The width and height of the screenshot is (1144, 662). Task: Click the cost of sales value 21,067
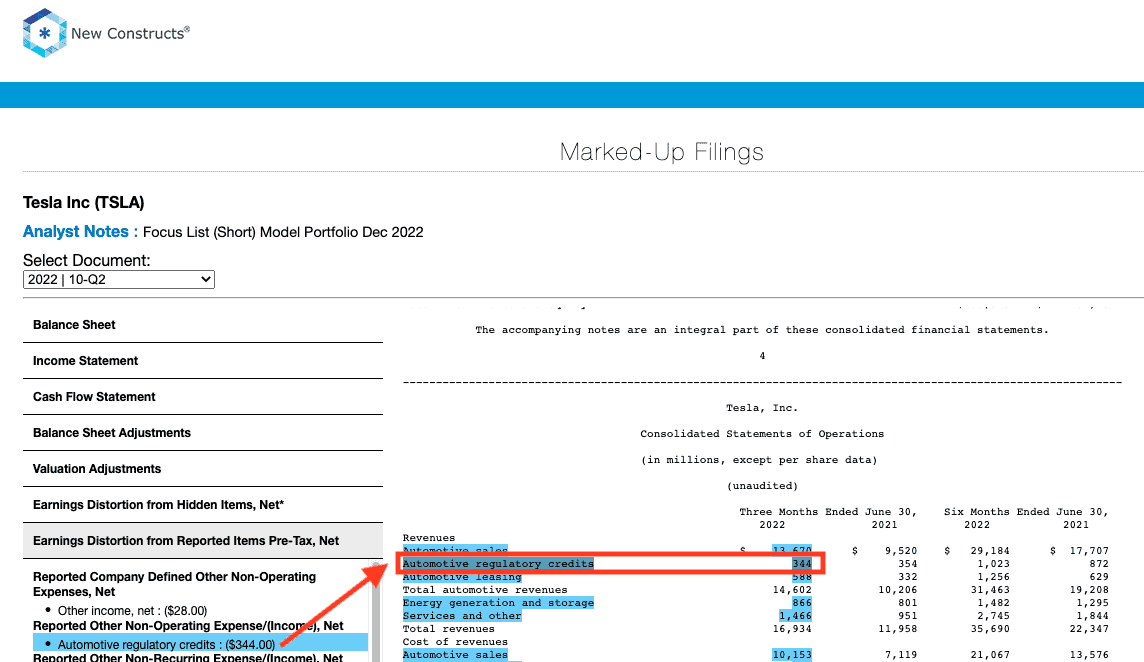(990, 655)
